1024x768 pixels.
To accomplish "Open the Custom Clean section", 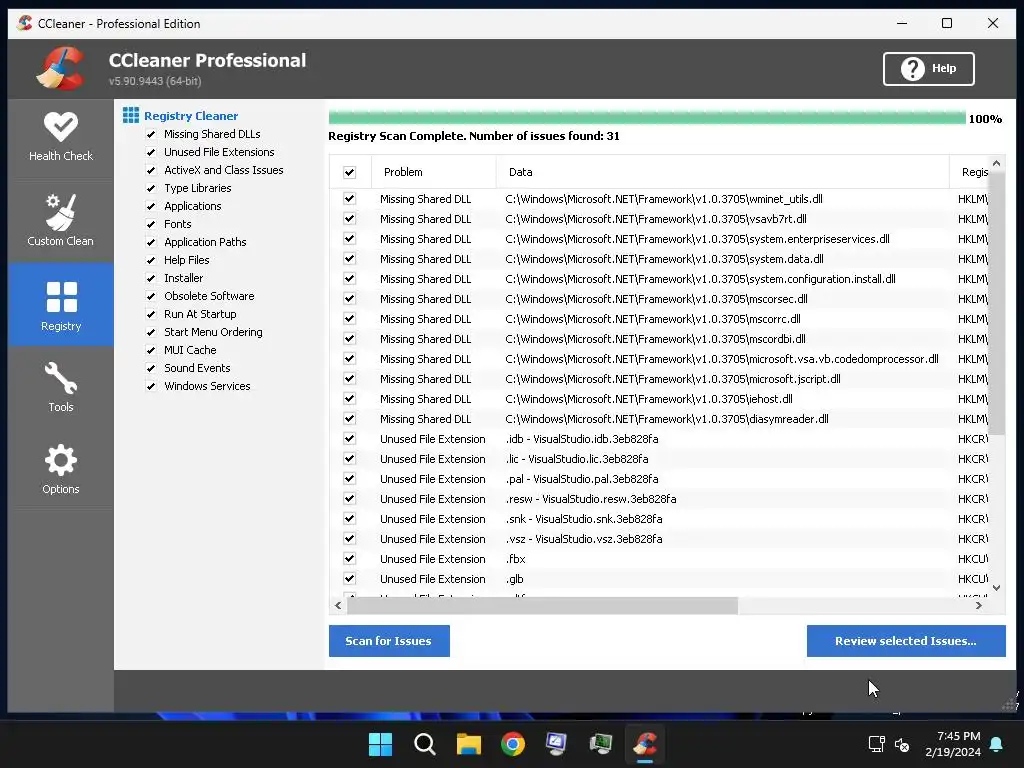I will click(x=61, y=221).
